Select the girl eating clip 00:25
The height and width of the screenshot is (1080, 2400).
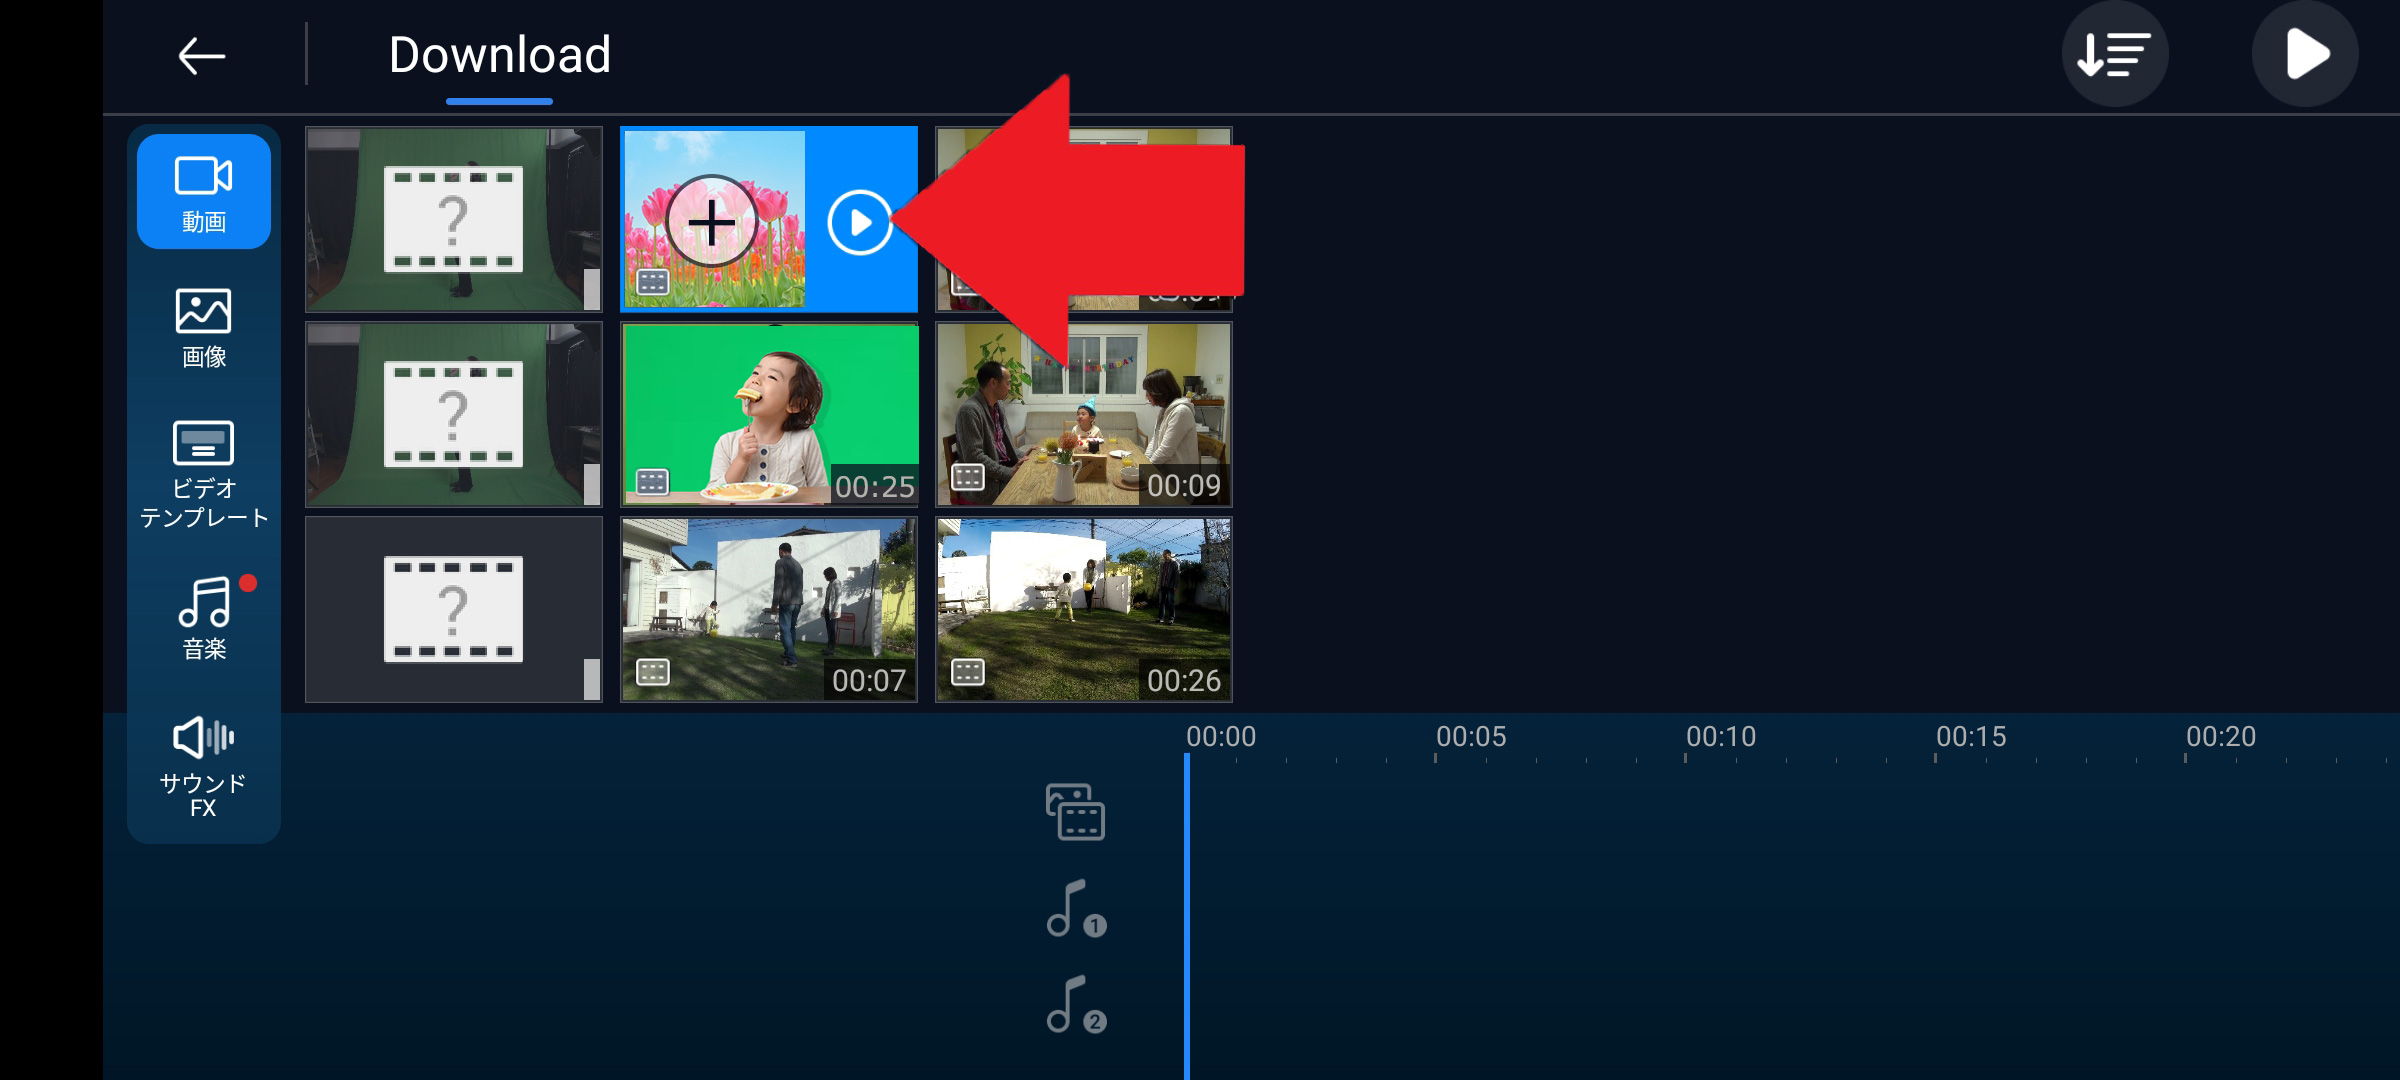769,414
